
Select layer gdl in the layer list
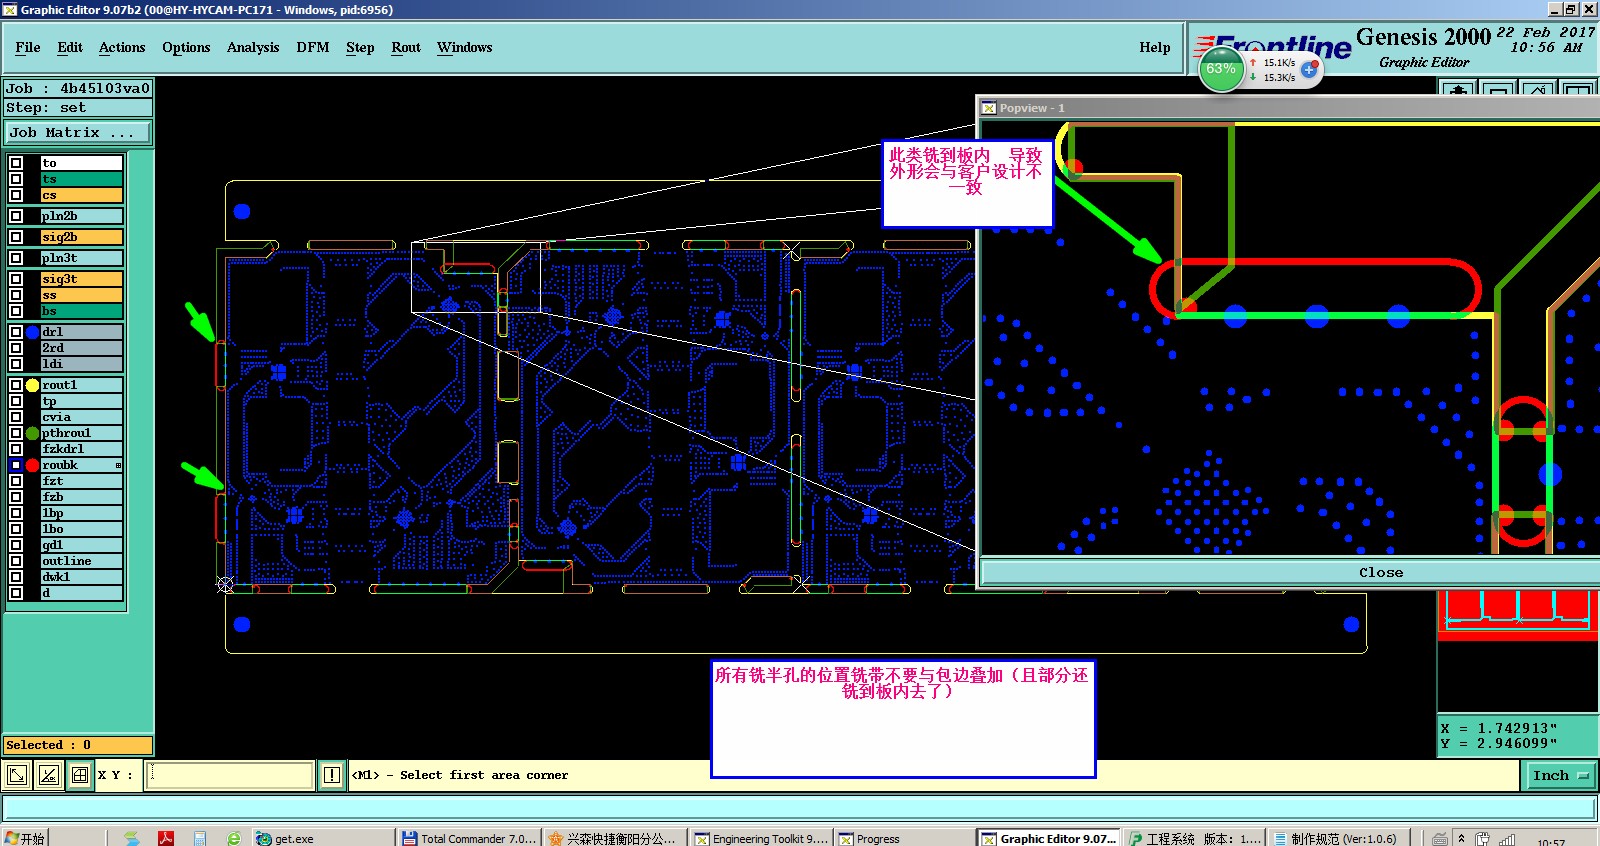(x=81, y=545)
